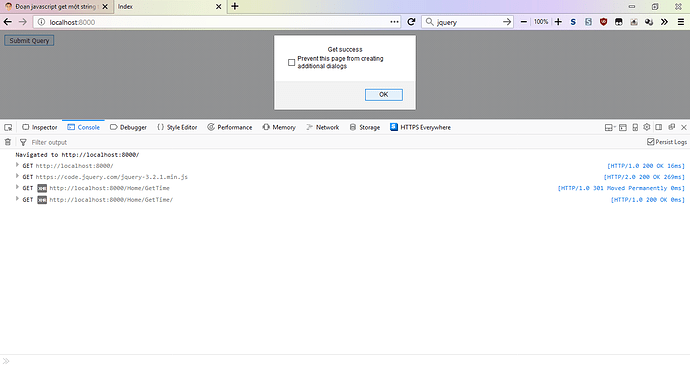Switch to the 'Doan javascript get mot string' tab

pos(56,7)
